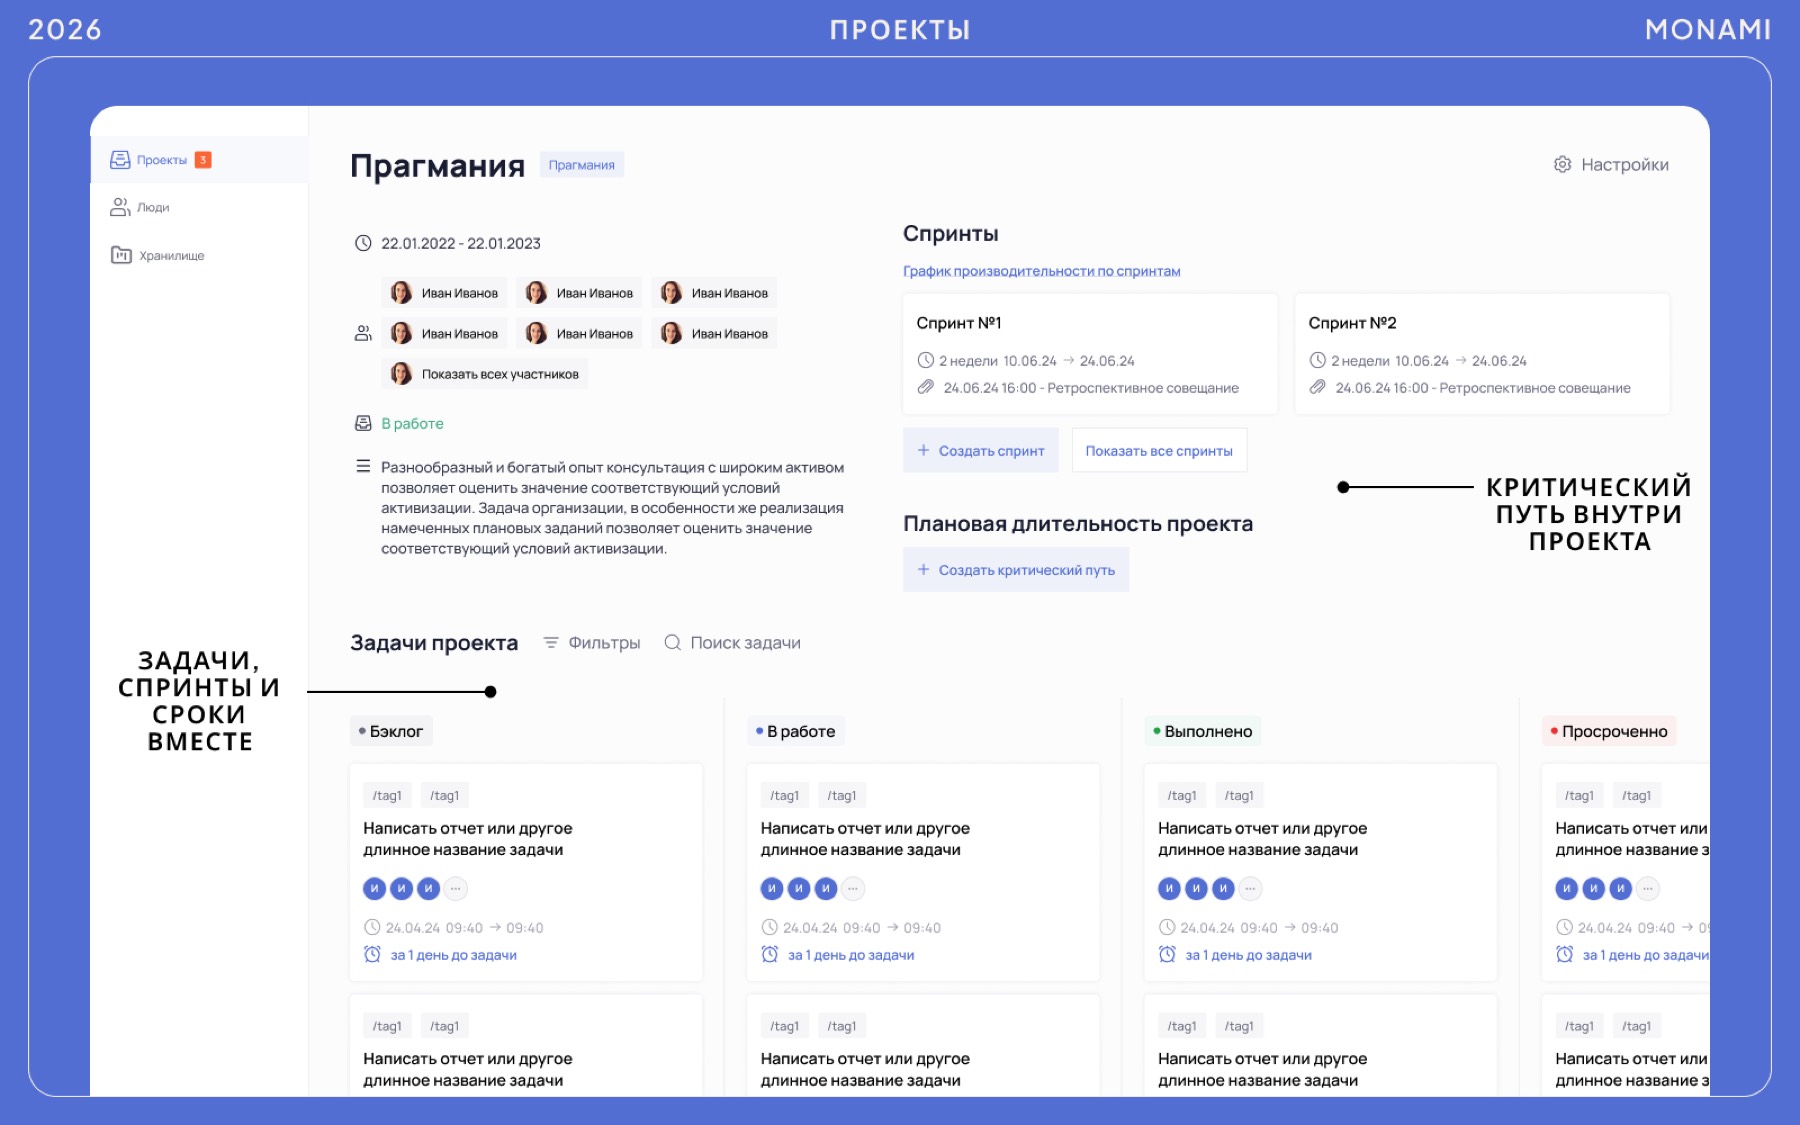Click the Настройки gear icon
Image resolution: width=1800 pixels, height=1125 pixels.
point(1562,164)
